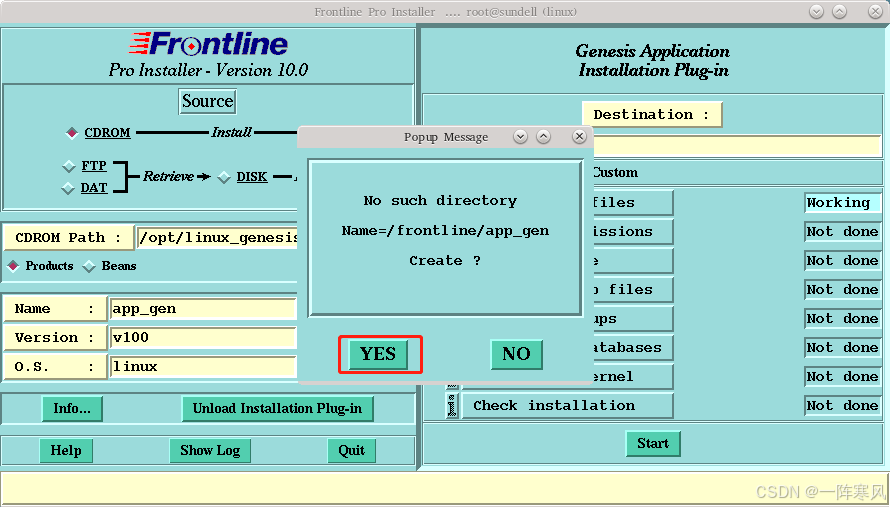Click the Check installation step button
890x507 pixels.
568,406
